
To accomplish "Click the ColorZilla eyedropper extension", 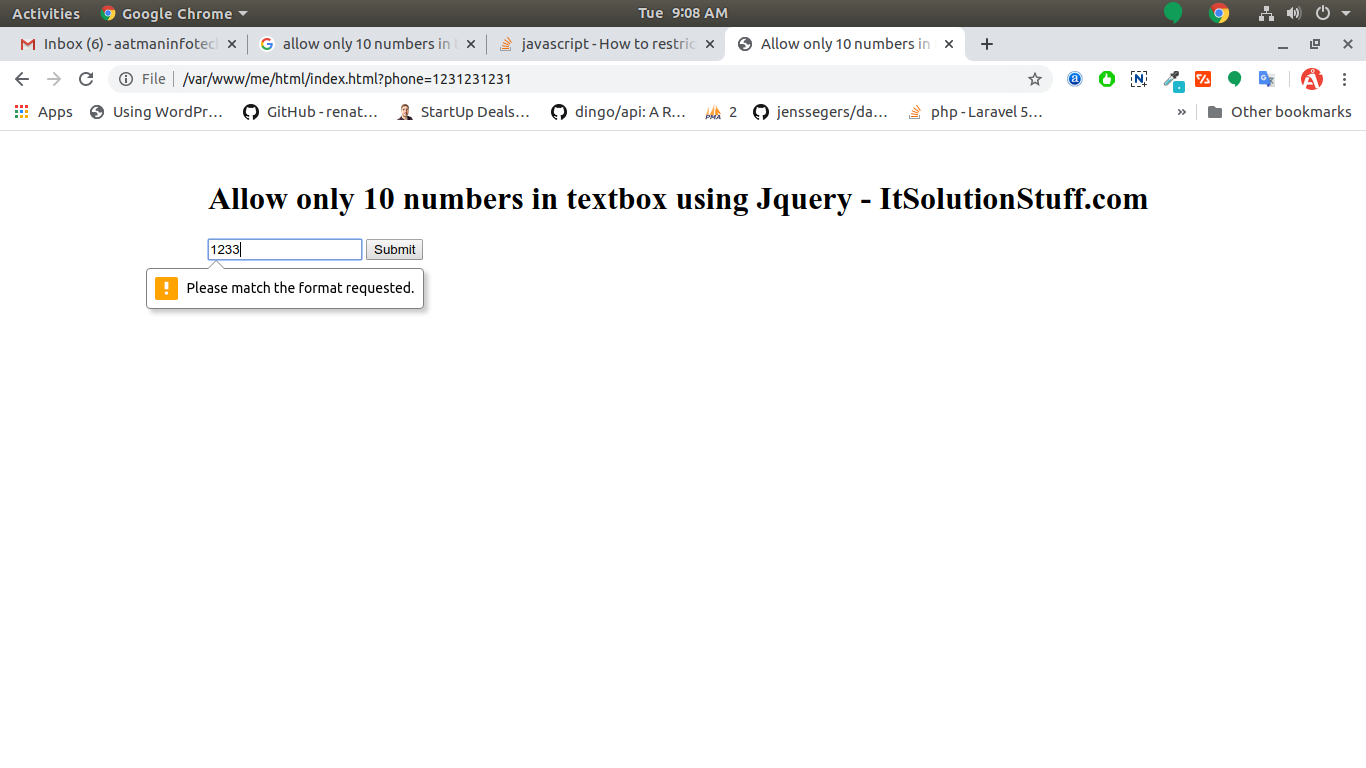I will pos(1172,79).
